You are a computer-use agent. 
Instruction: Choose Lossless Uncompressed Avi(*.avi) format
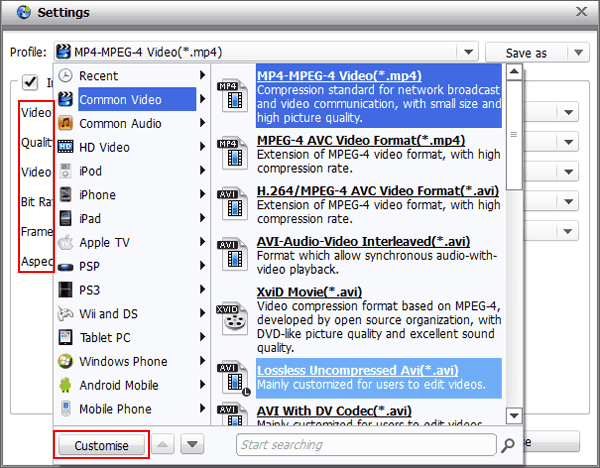tap(378, 378)
